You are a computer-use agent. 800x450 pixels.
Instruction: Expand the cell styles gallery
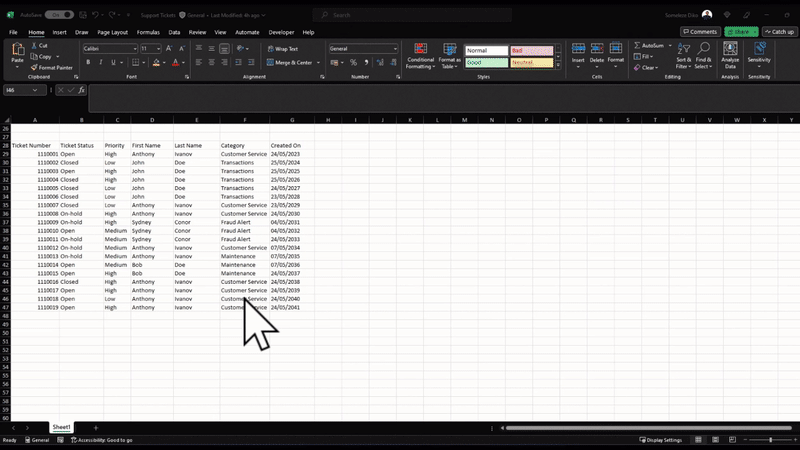click(558, 65)
